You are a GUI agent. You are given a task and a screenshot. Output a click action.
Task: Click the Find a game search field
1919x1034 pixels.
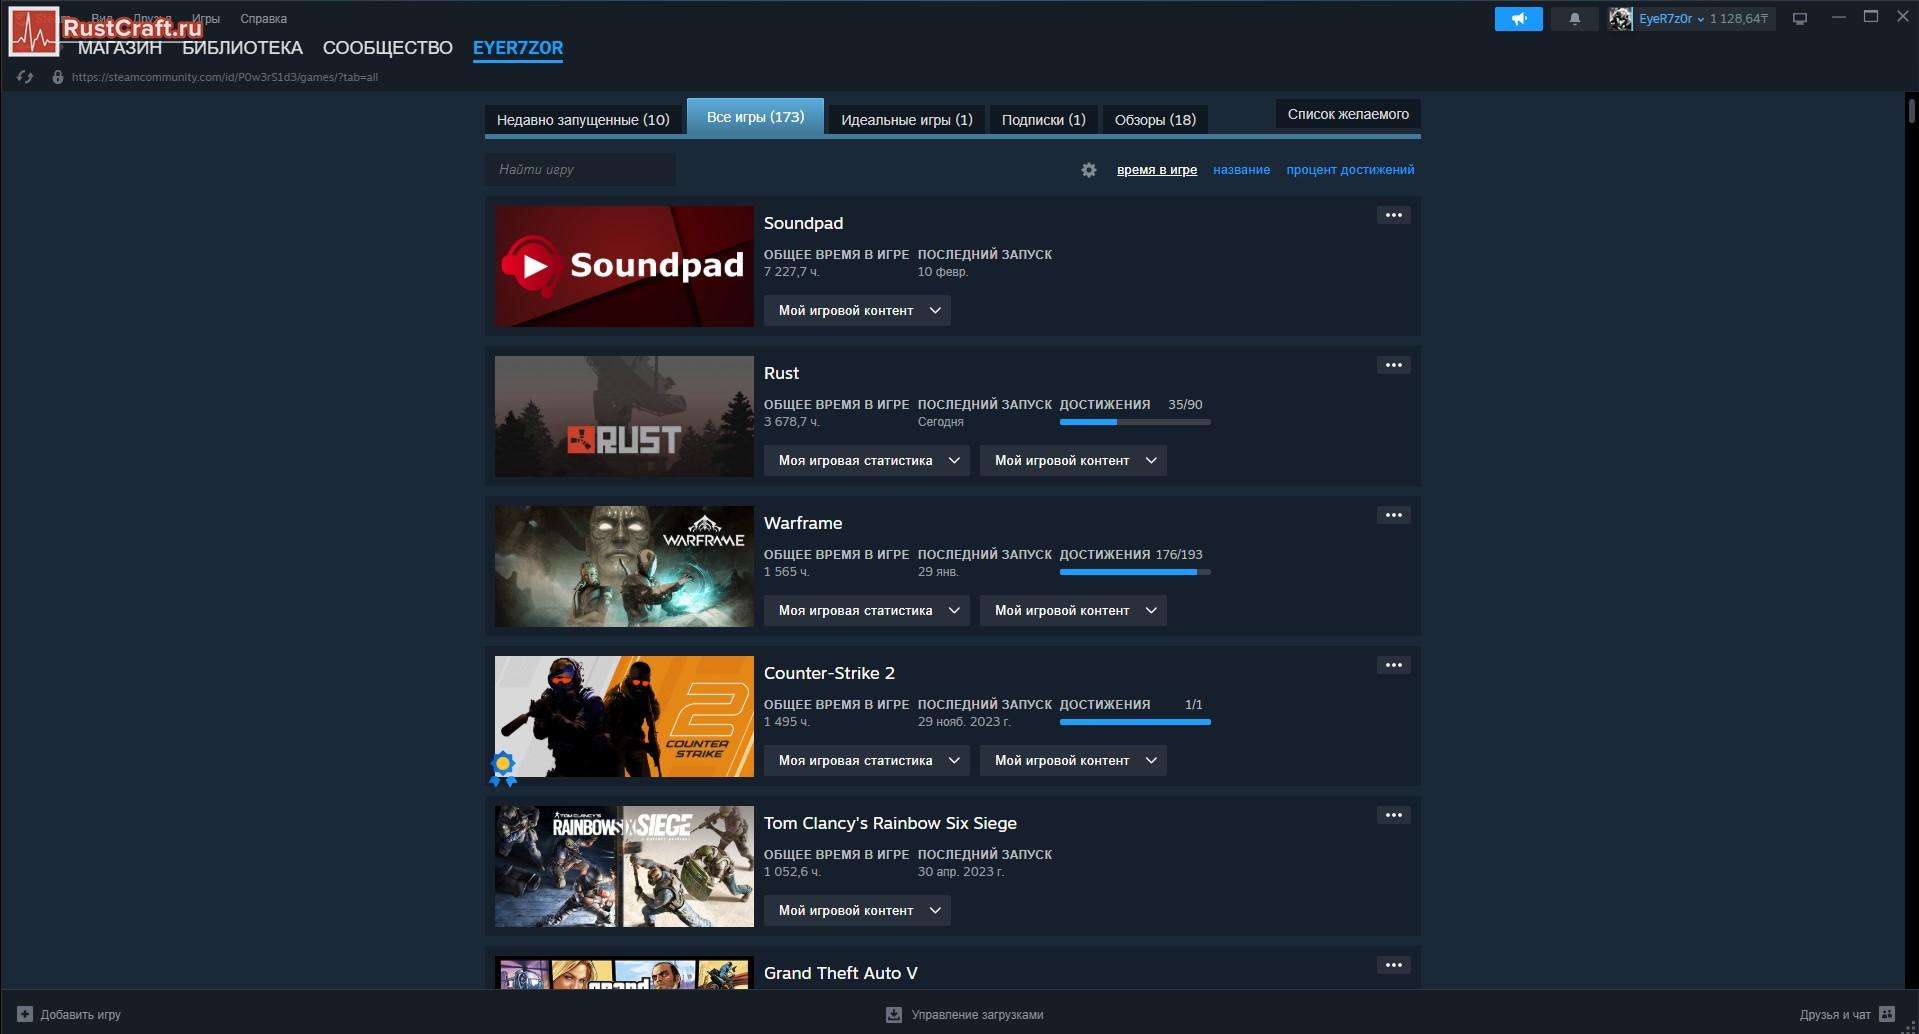[x=580, y=170]
